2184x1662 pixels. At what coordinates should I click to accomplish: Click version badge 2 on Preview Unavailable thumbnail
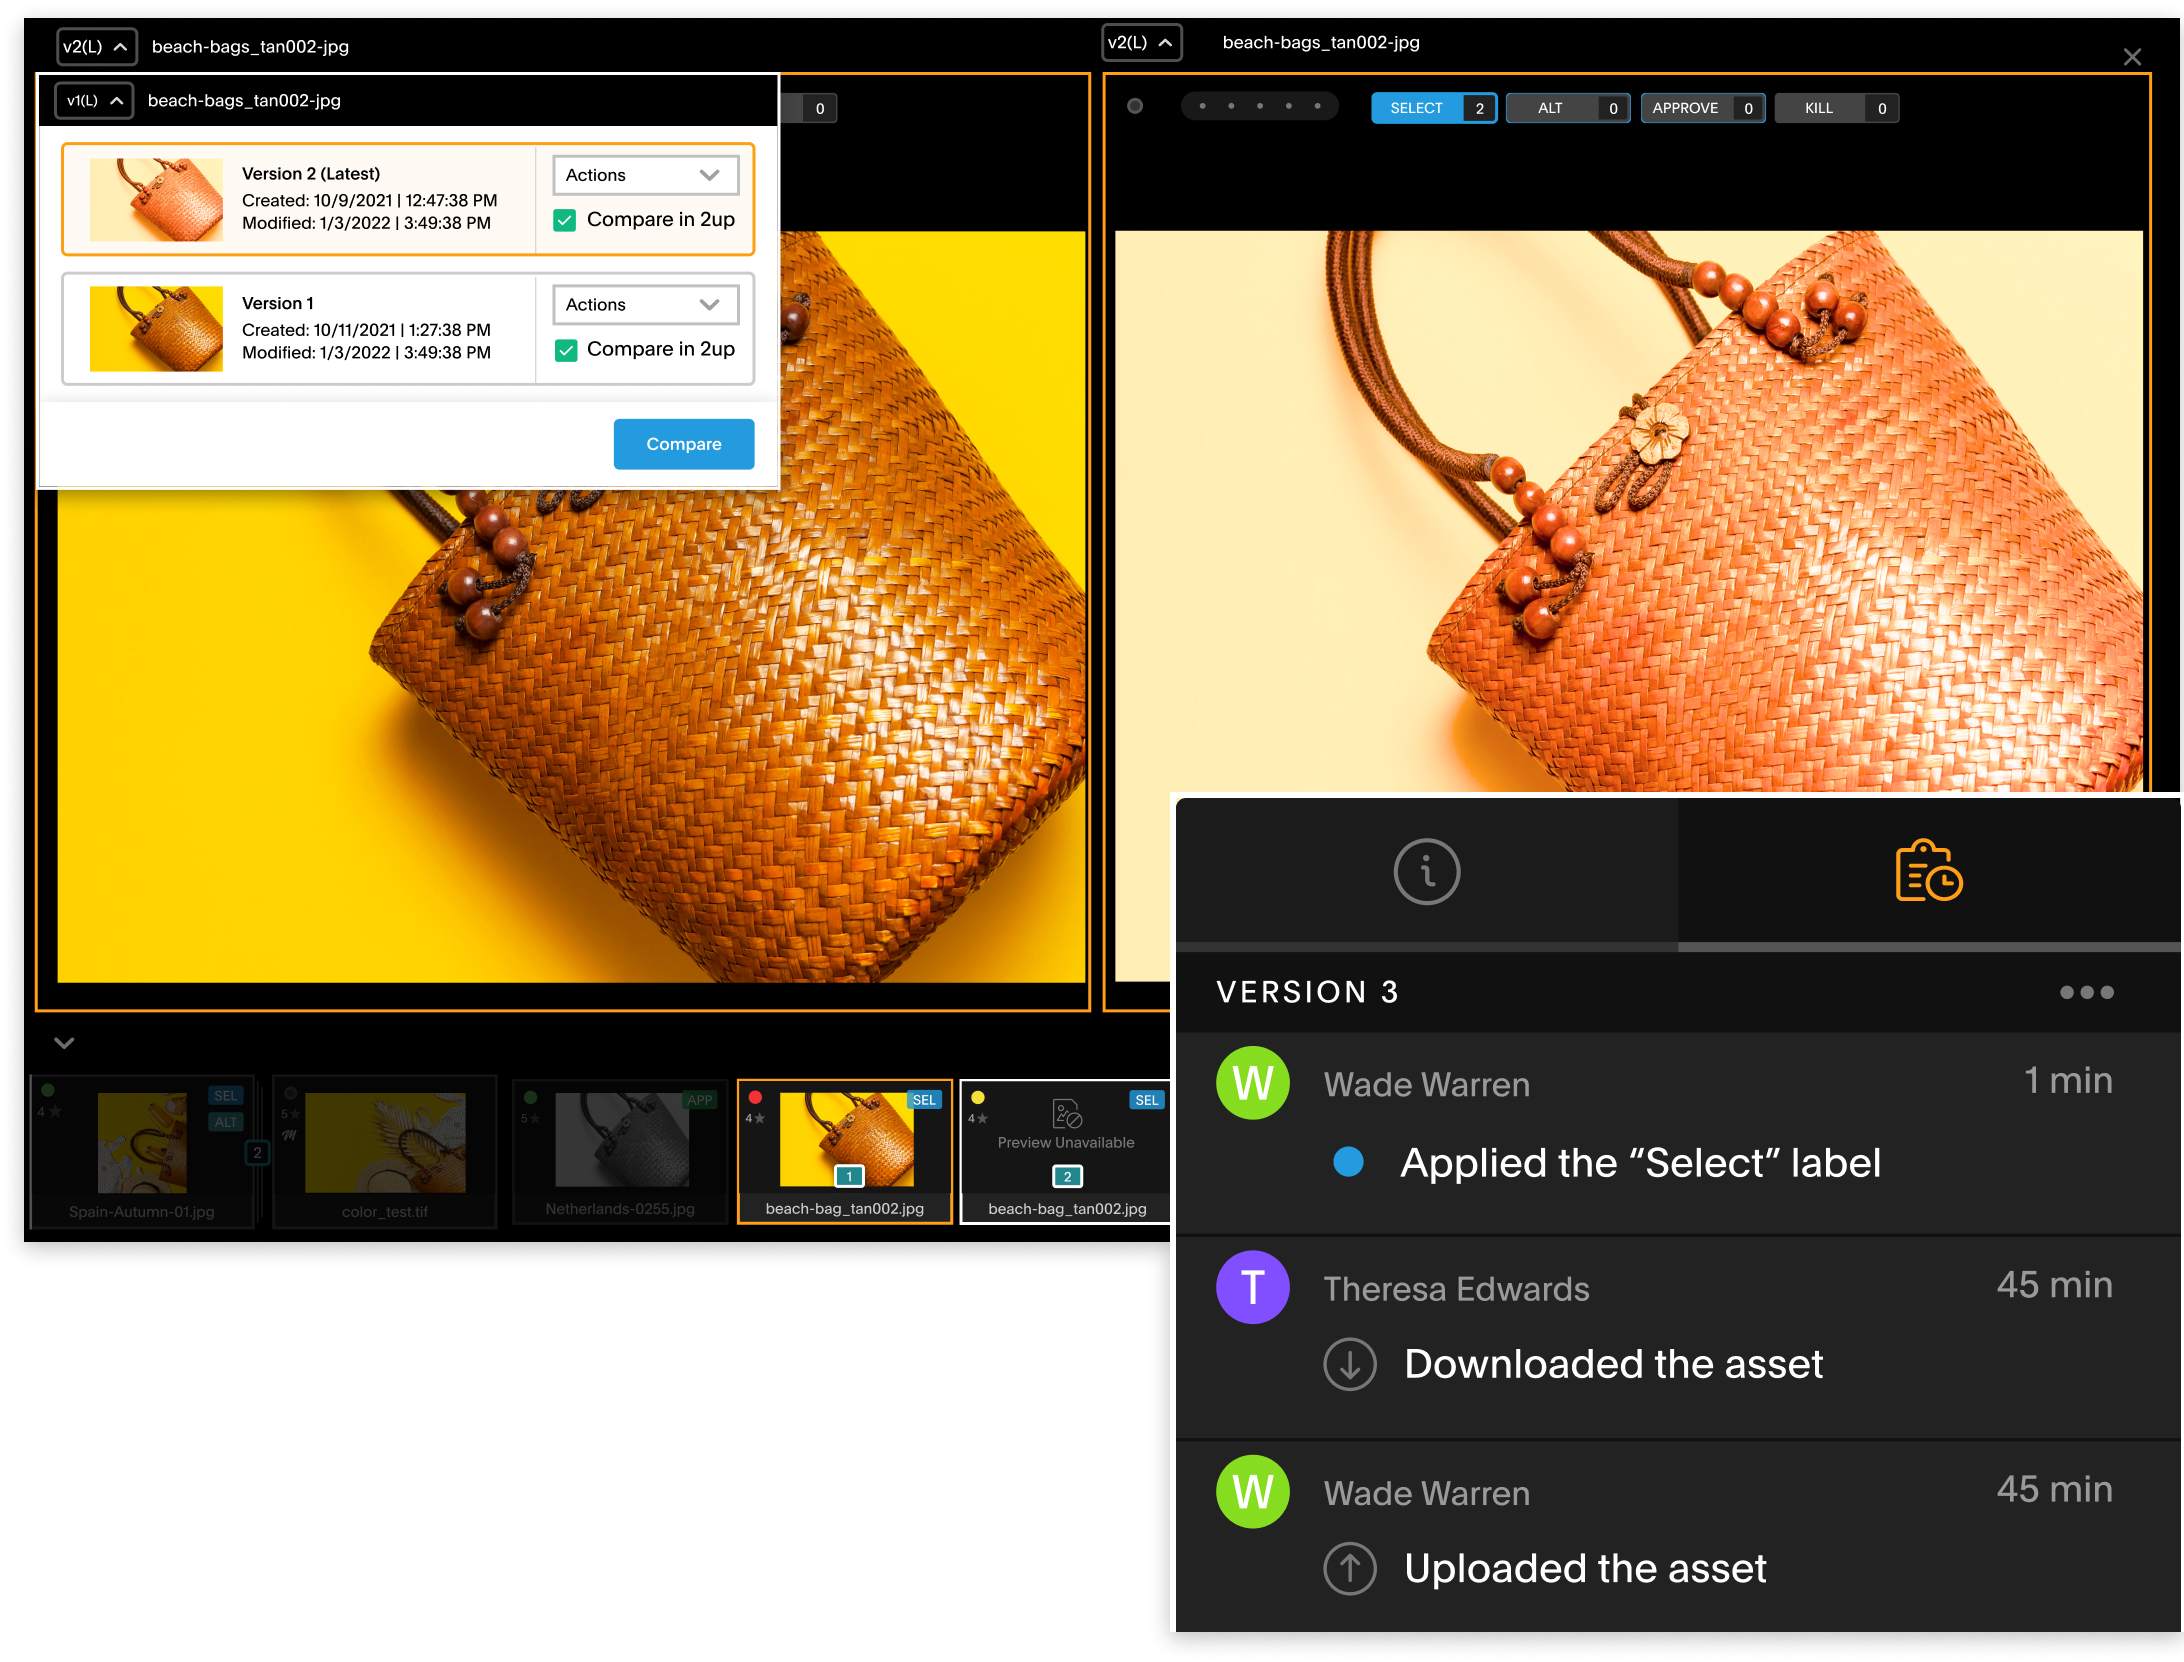(1067, 1176)
